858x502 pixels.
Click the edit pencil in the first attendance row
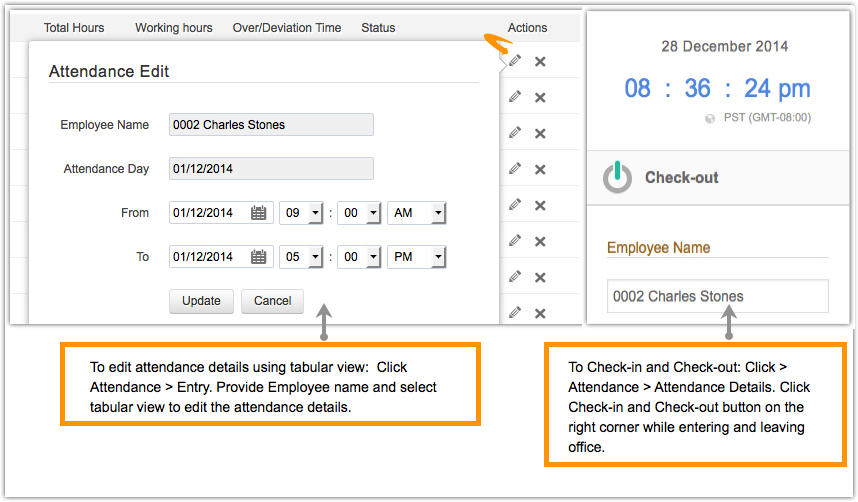pos(515,61)
